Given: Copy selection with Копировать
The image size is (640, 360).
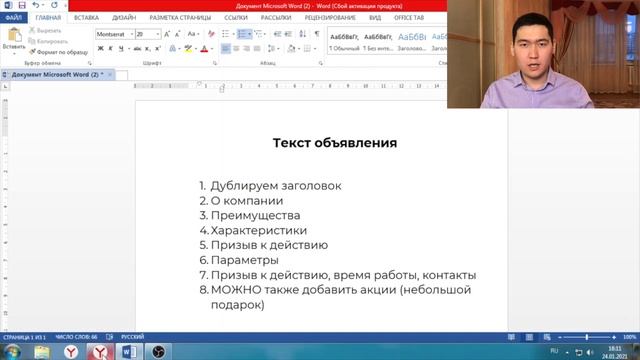Looking at the screenshot, I should [x=48, y=41].
